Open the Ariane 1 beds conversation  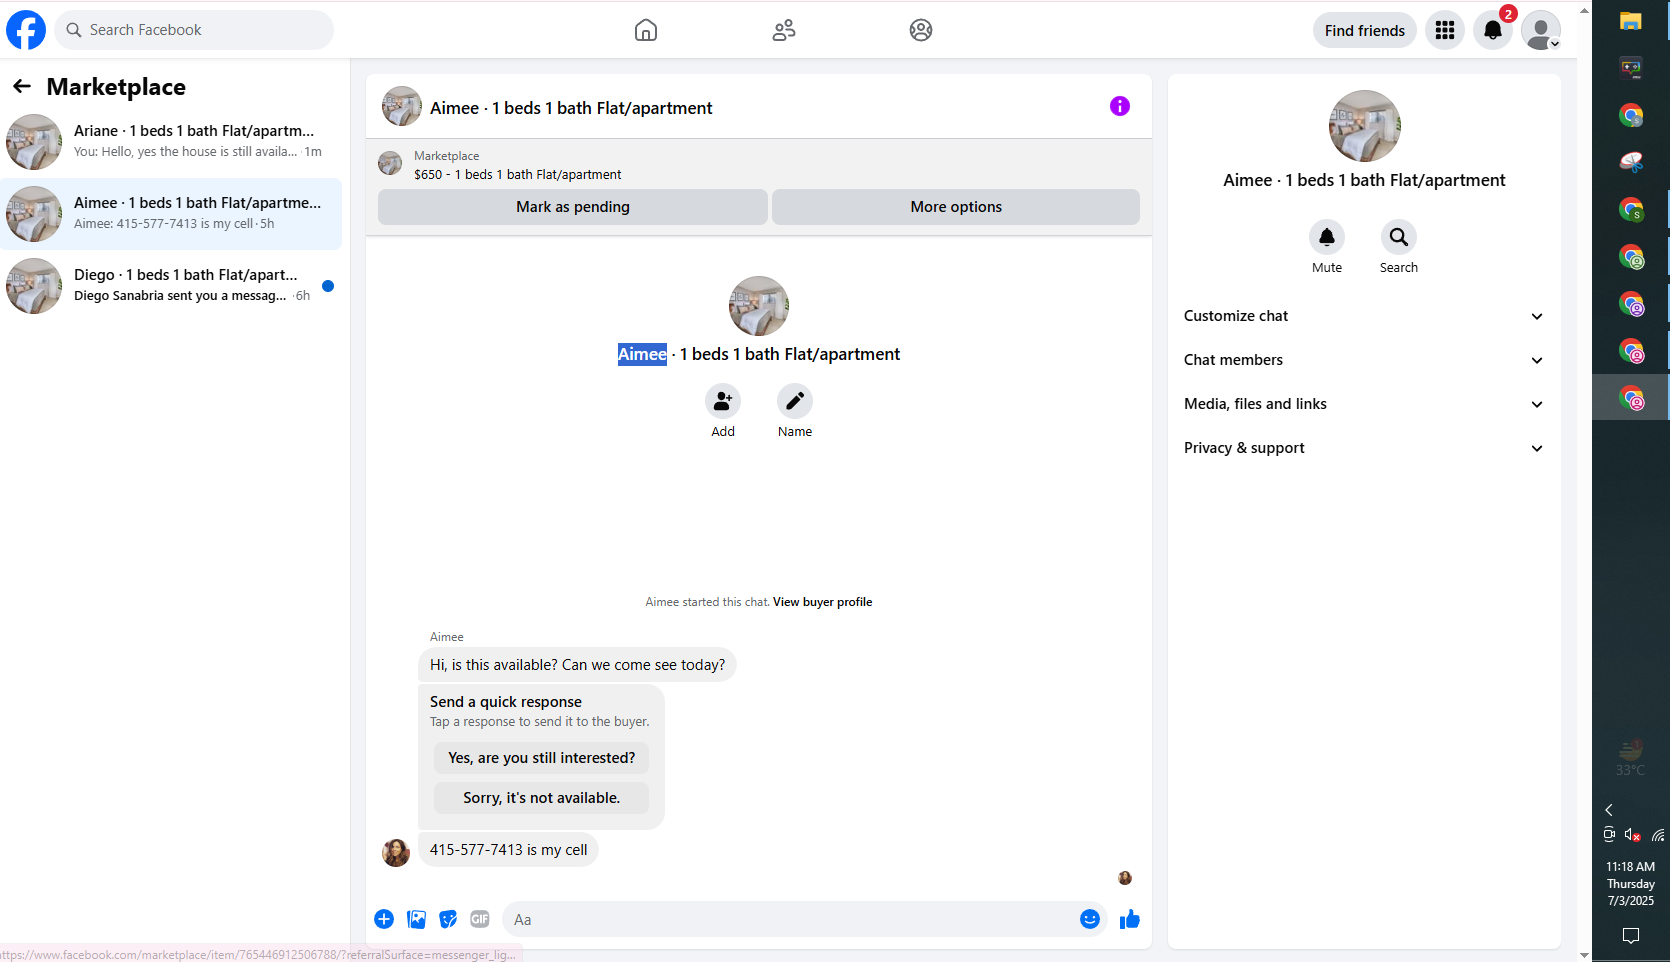click(x=171, y=142)
